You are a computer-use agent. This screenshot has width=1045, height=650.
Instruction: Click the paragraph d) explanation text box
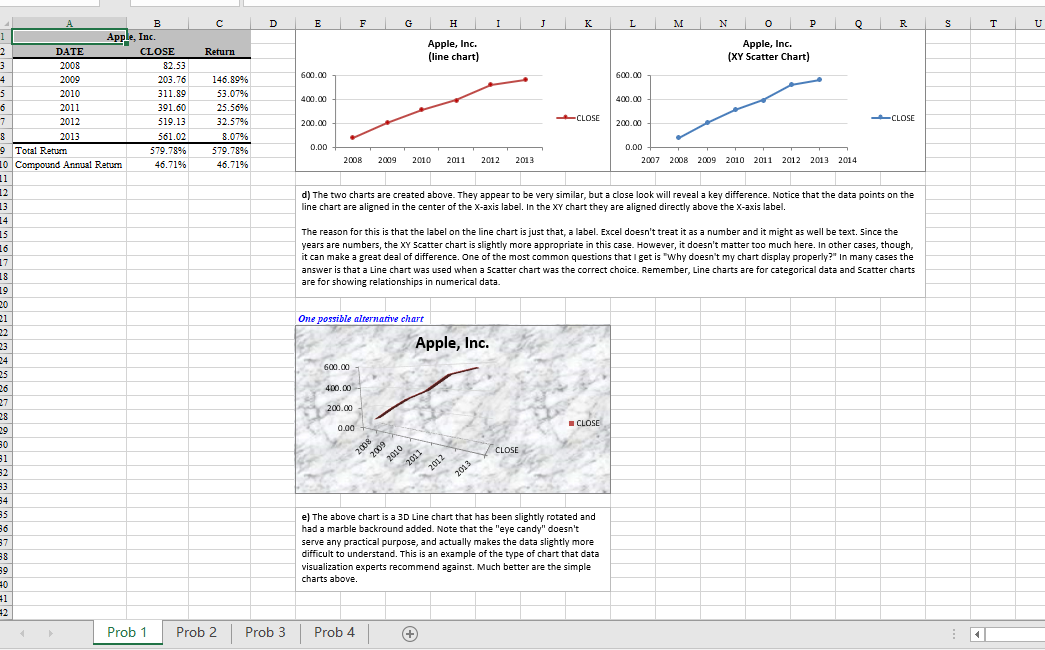pos(610,241)
